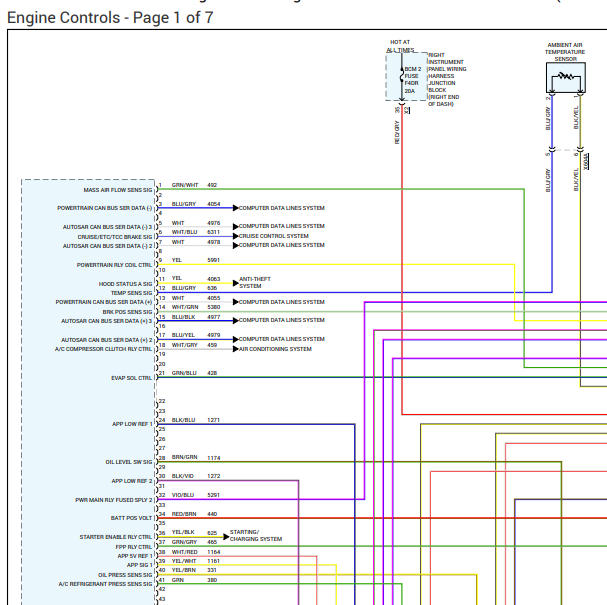
Task: Click the BLK/VIO 1272 wire label
Action: [x=196, y=476]
